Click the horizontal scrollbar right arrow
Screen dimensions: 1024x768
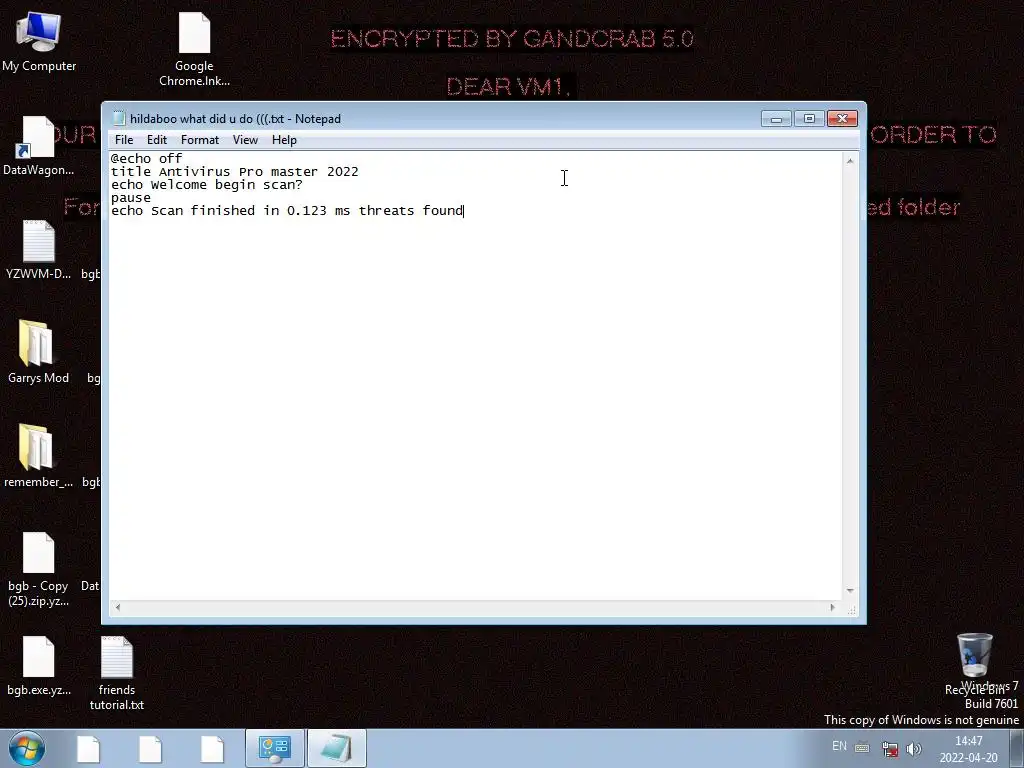[x=832, y=607]
